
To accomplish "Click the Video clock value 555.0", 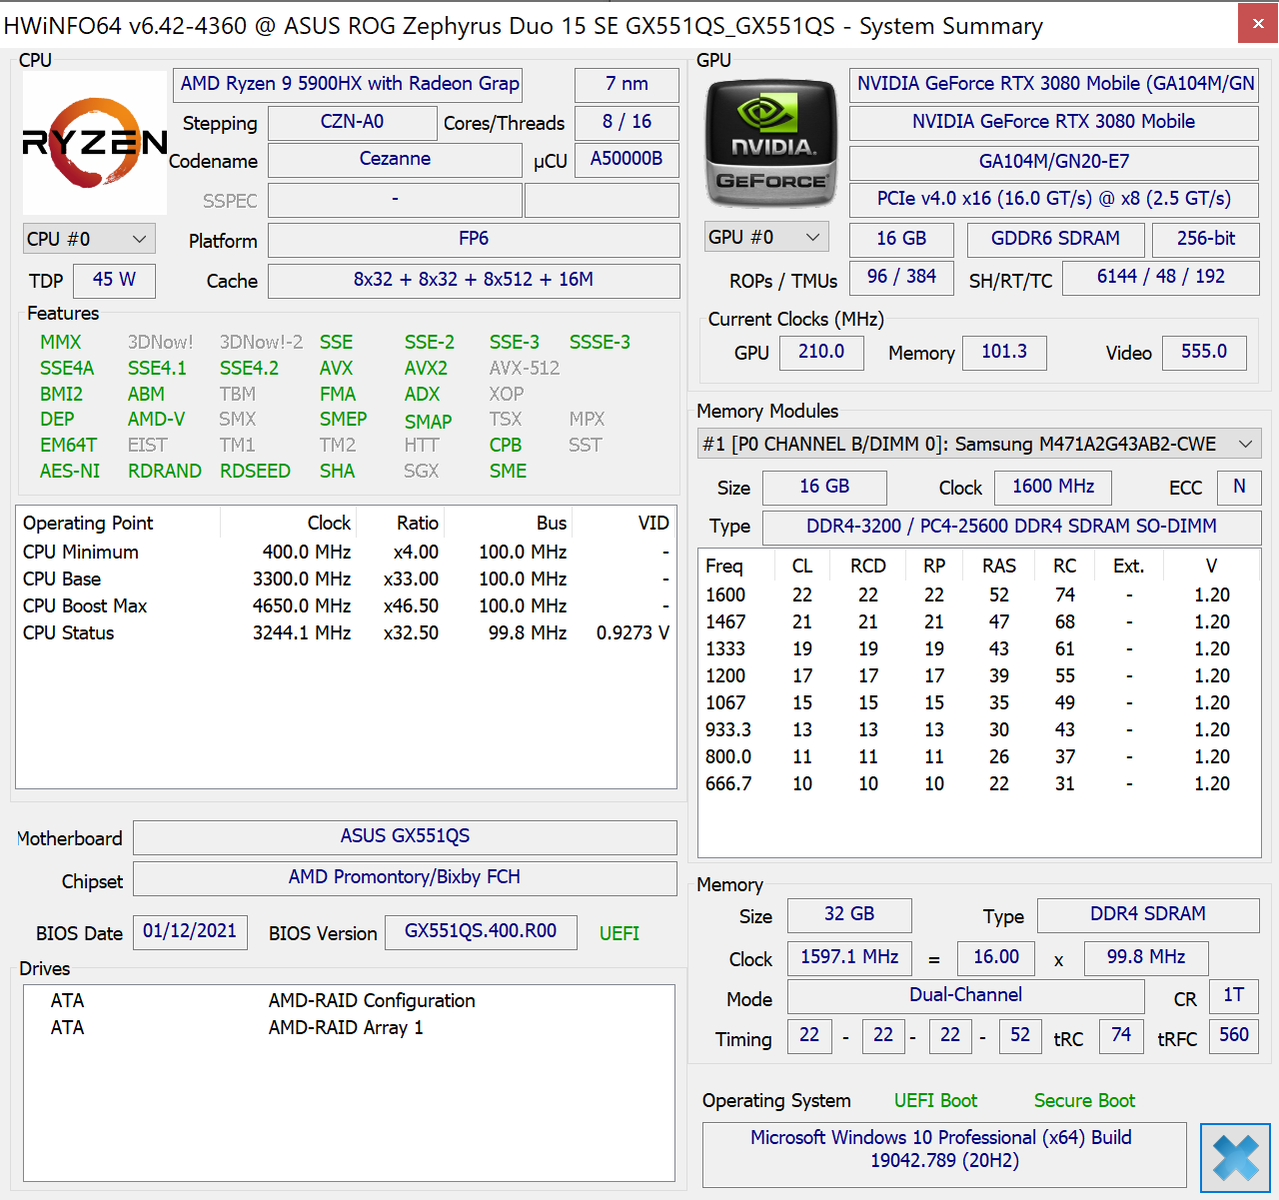I will pos(1204,352).
